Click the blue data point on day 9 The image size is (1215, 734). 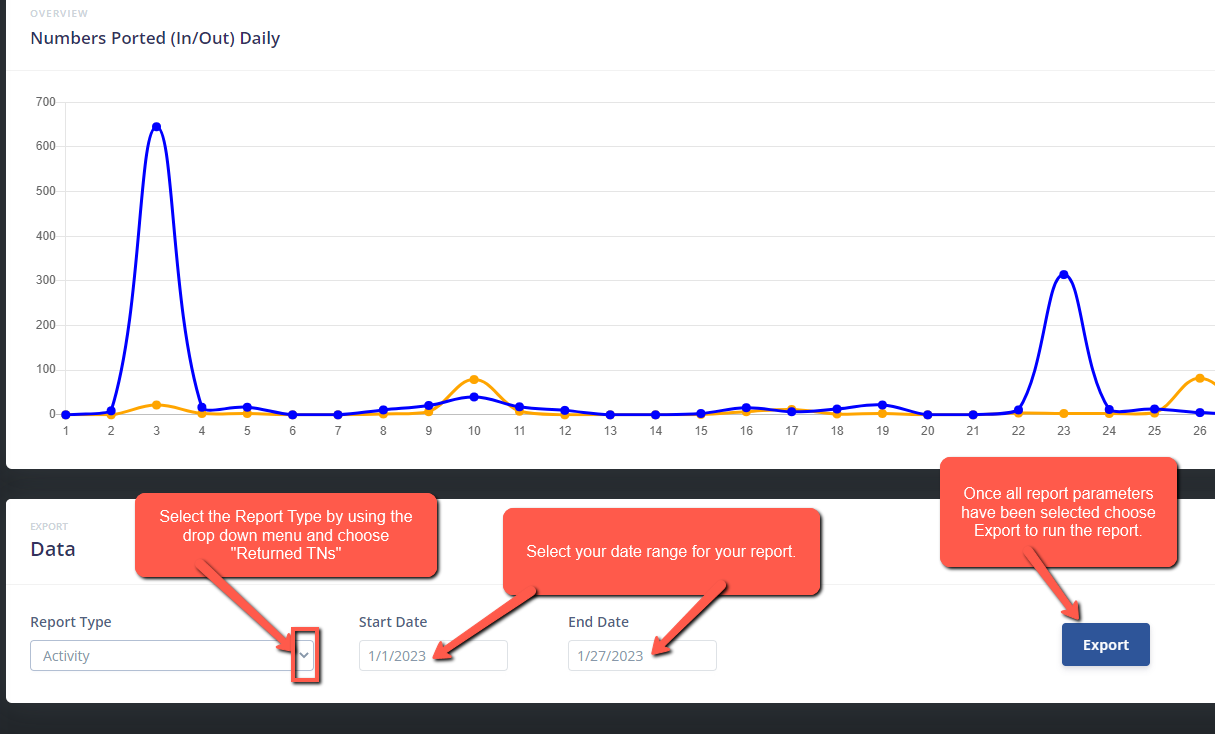tap(429, 406)
